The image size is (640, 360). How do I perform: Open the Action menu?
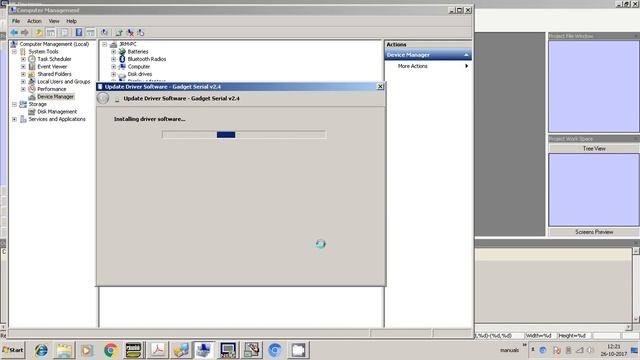[x=34, y=21]
